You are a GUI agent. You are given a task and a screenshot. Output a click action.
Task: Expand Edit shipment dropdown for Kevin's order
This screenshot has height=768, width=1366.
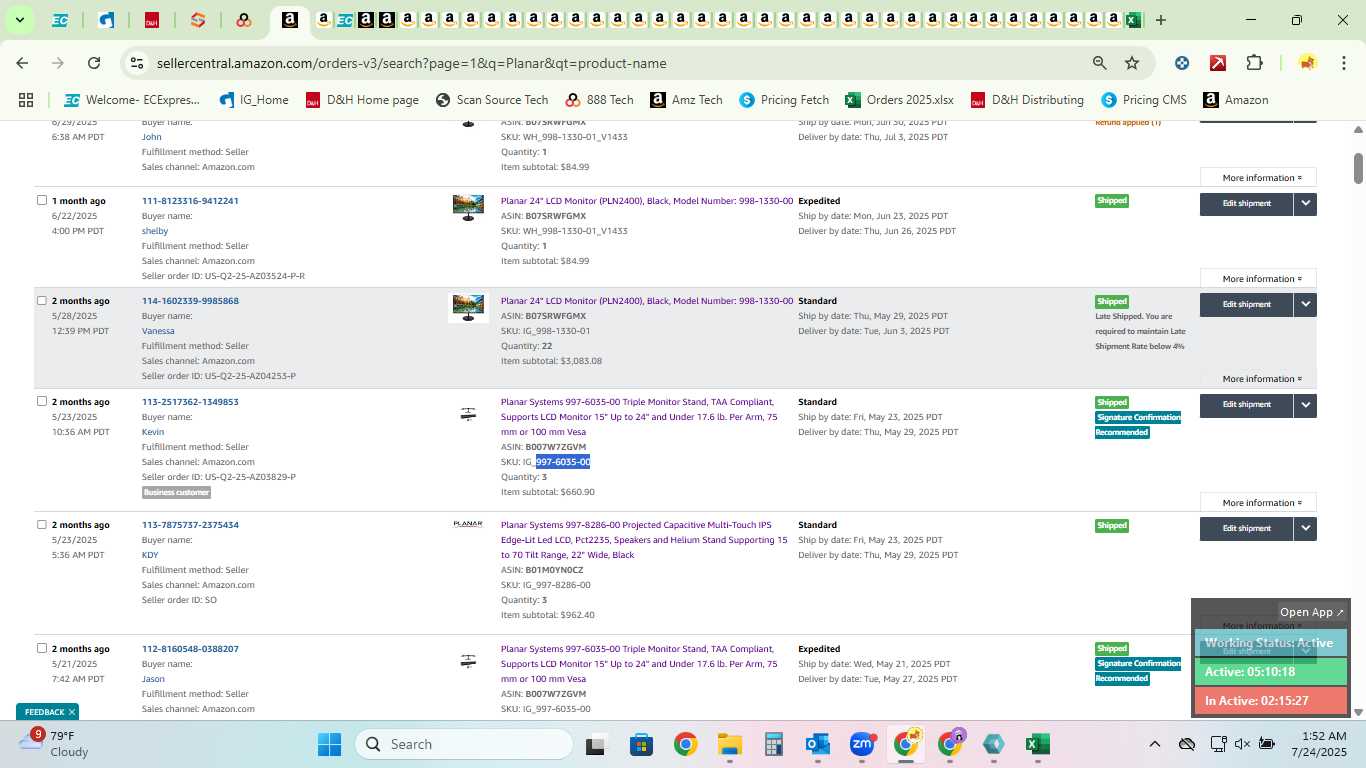coord(1305,405)
